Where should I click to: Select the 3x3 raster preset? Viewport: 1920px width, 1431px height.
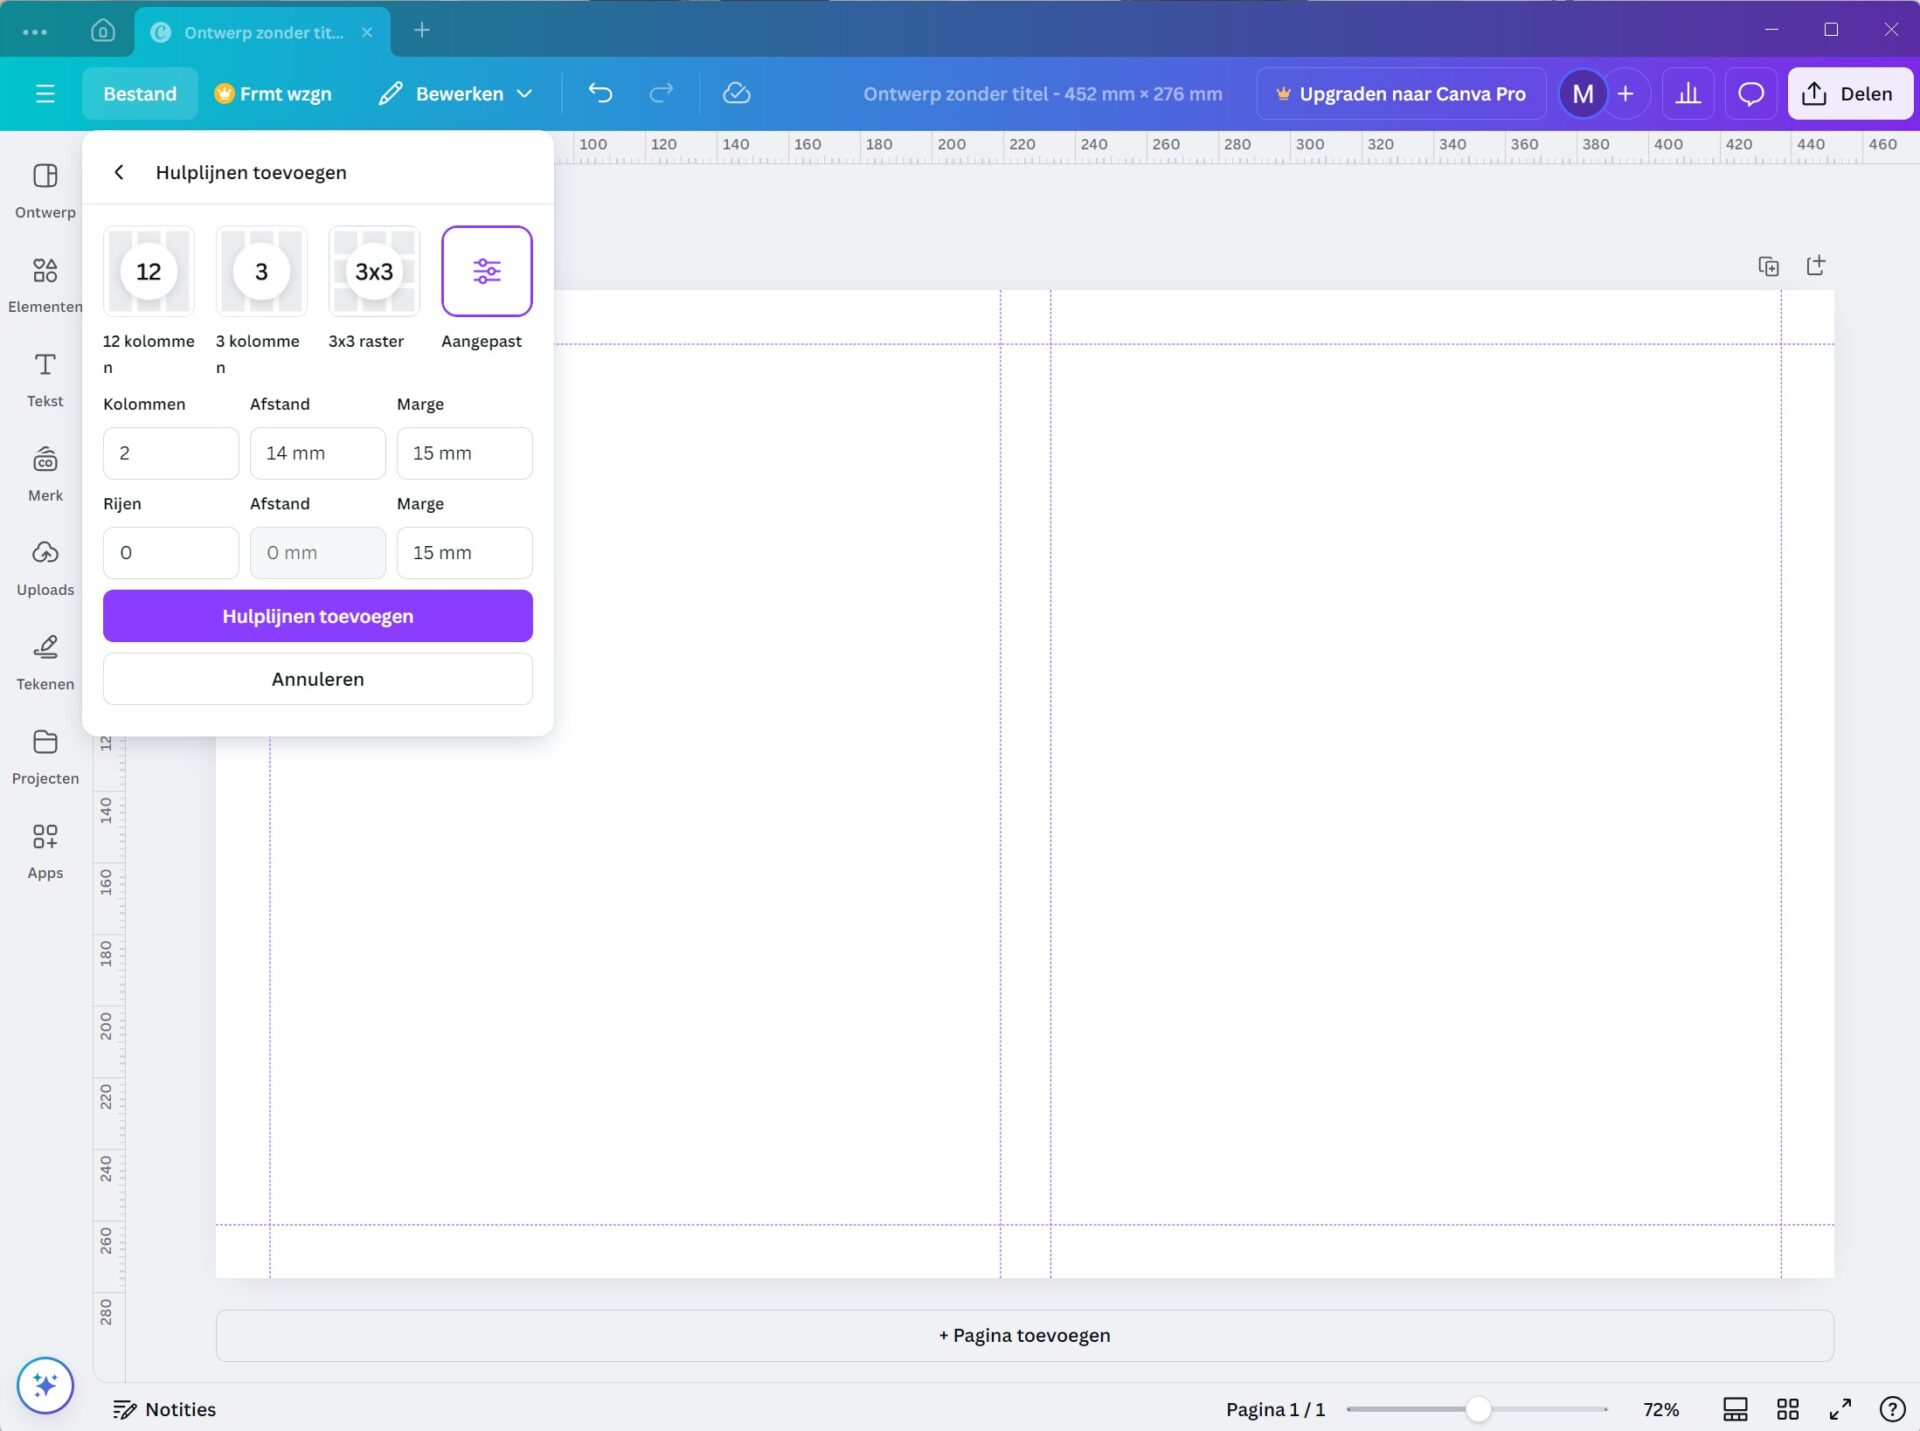[374, 271]
